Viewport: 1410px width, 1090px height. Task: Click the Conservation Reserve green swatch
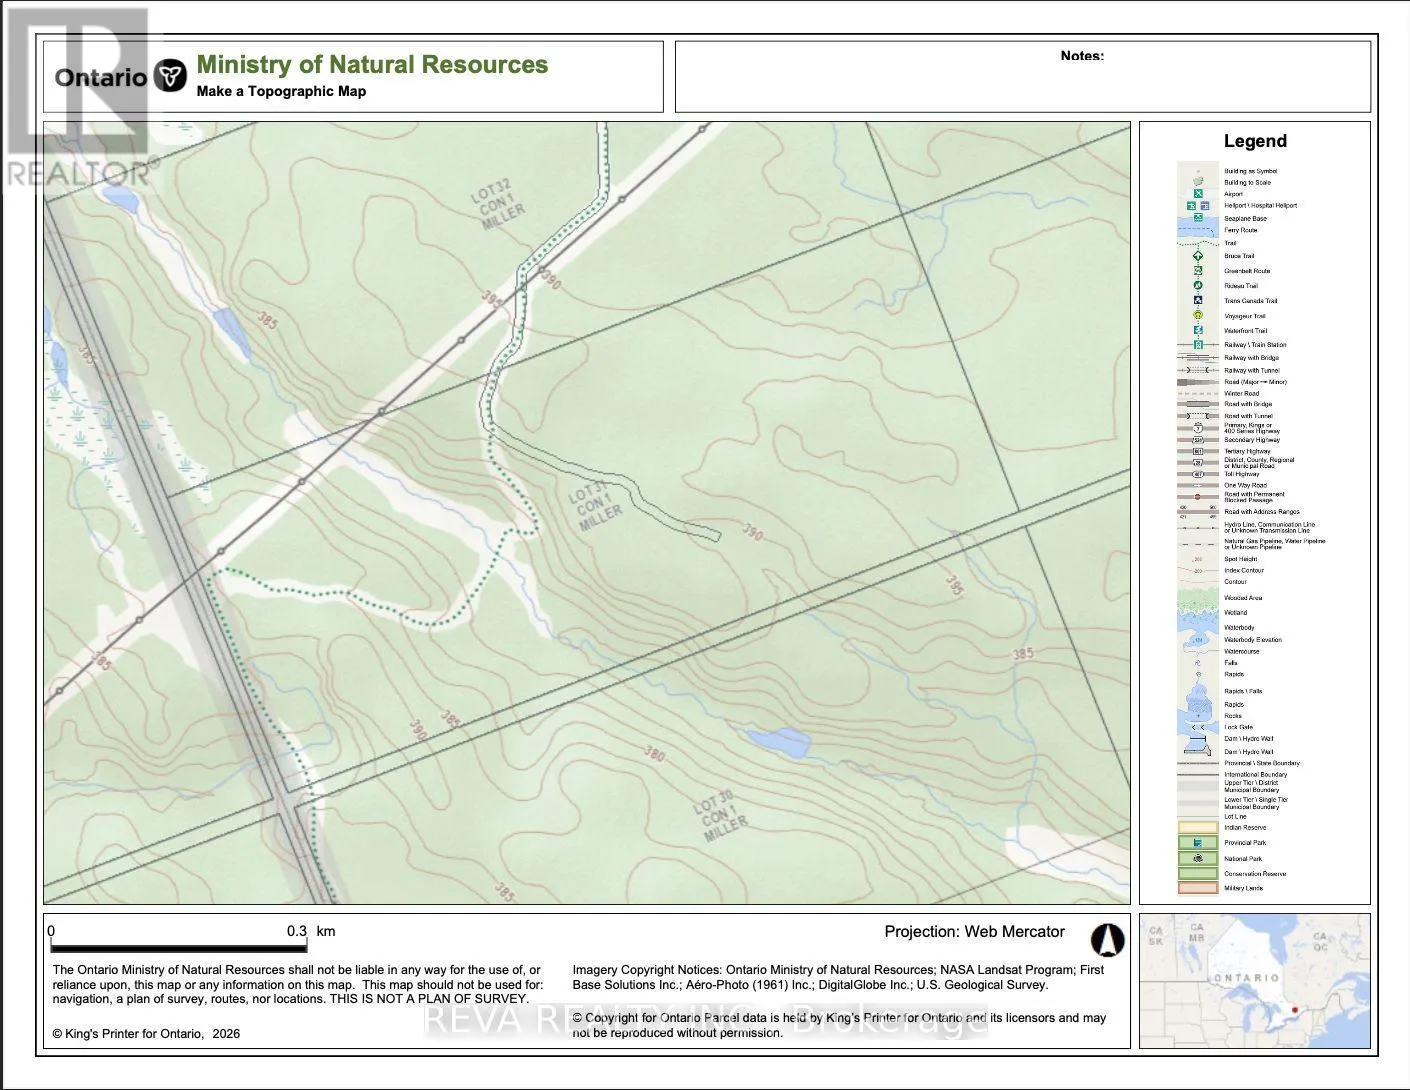pyautogui.click(x=1197, y=873)
